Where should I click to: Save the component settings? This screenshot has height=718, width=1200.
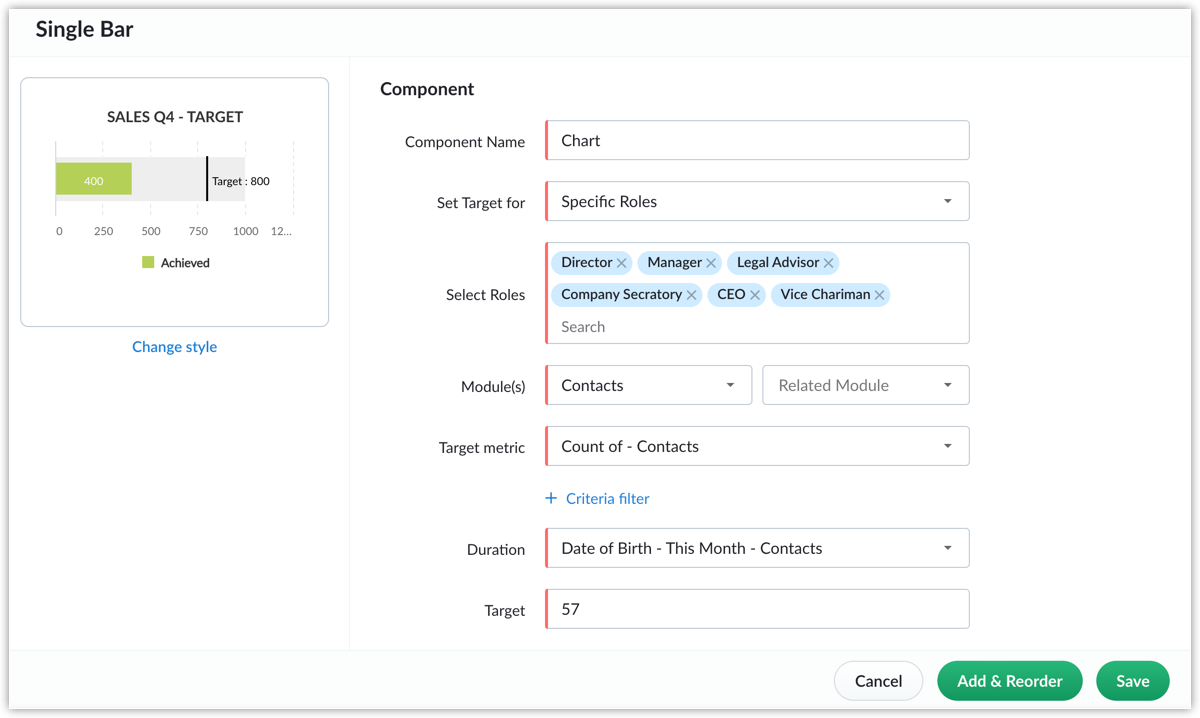[x=1132, y=681]
